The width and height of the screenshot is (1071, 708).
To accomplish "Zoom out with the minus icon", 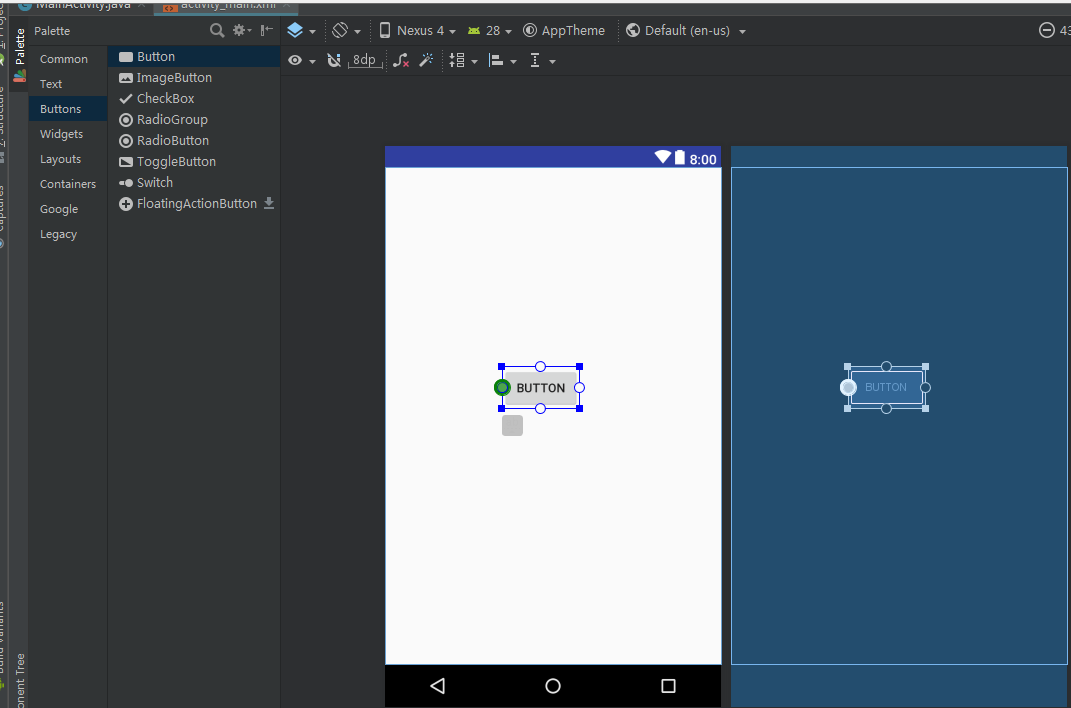I will (x=1046, y=30).
